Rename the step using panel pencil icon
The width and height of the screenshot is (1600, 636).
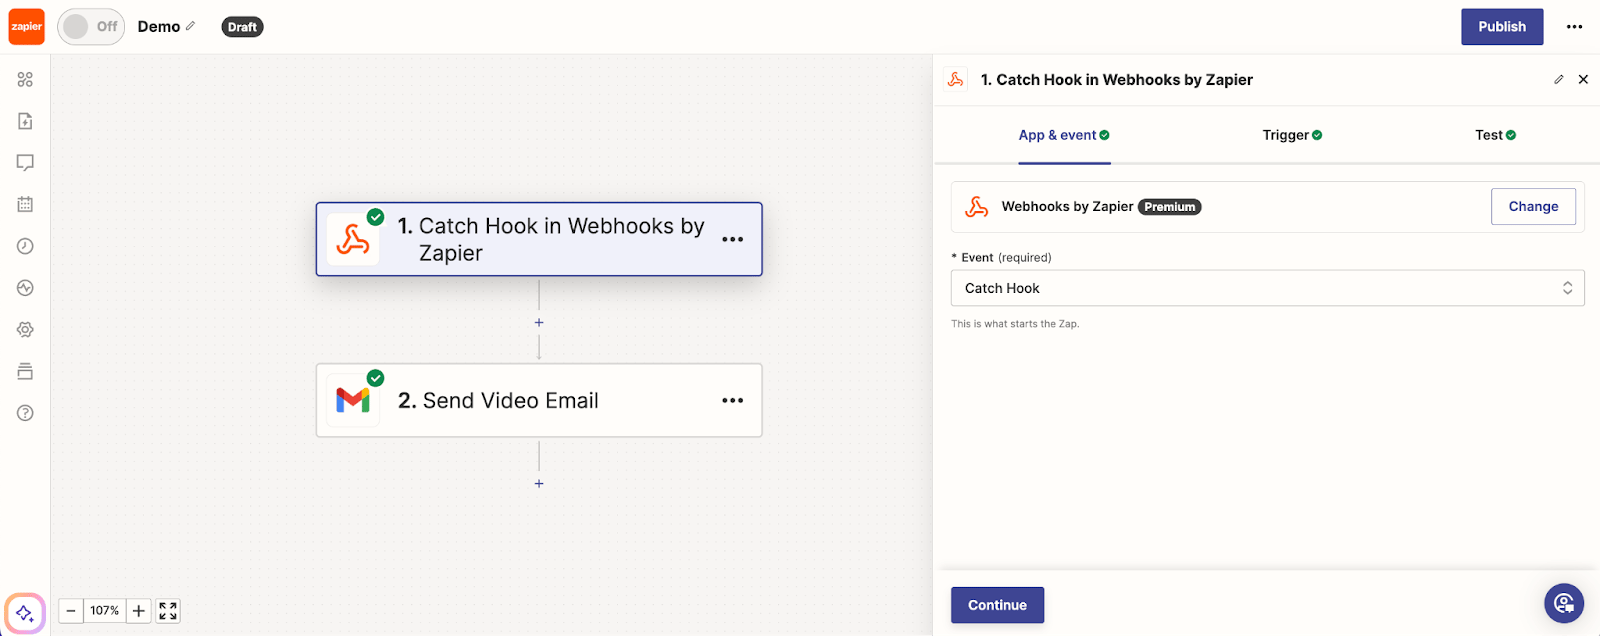pos(1558,79)
